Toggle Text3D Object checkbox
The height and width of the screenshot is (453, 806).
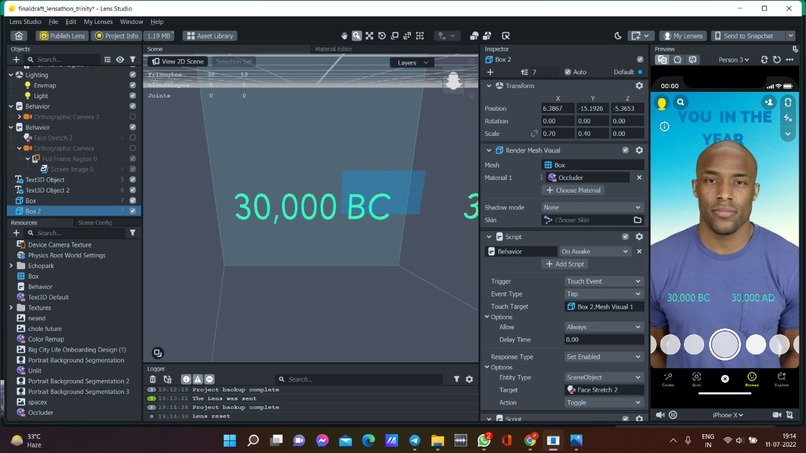point(133,180)
